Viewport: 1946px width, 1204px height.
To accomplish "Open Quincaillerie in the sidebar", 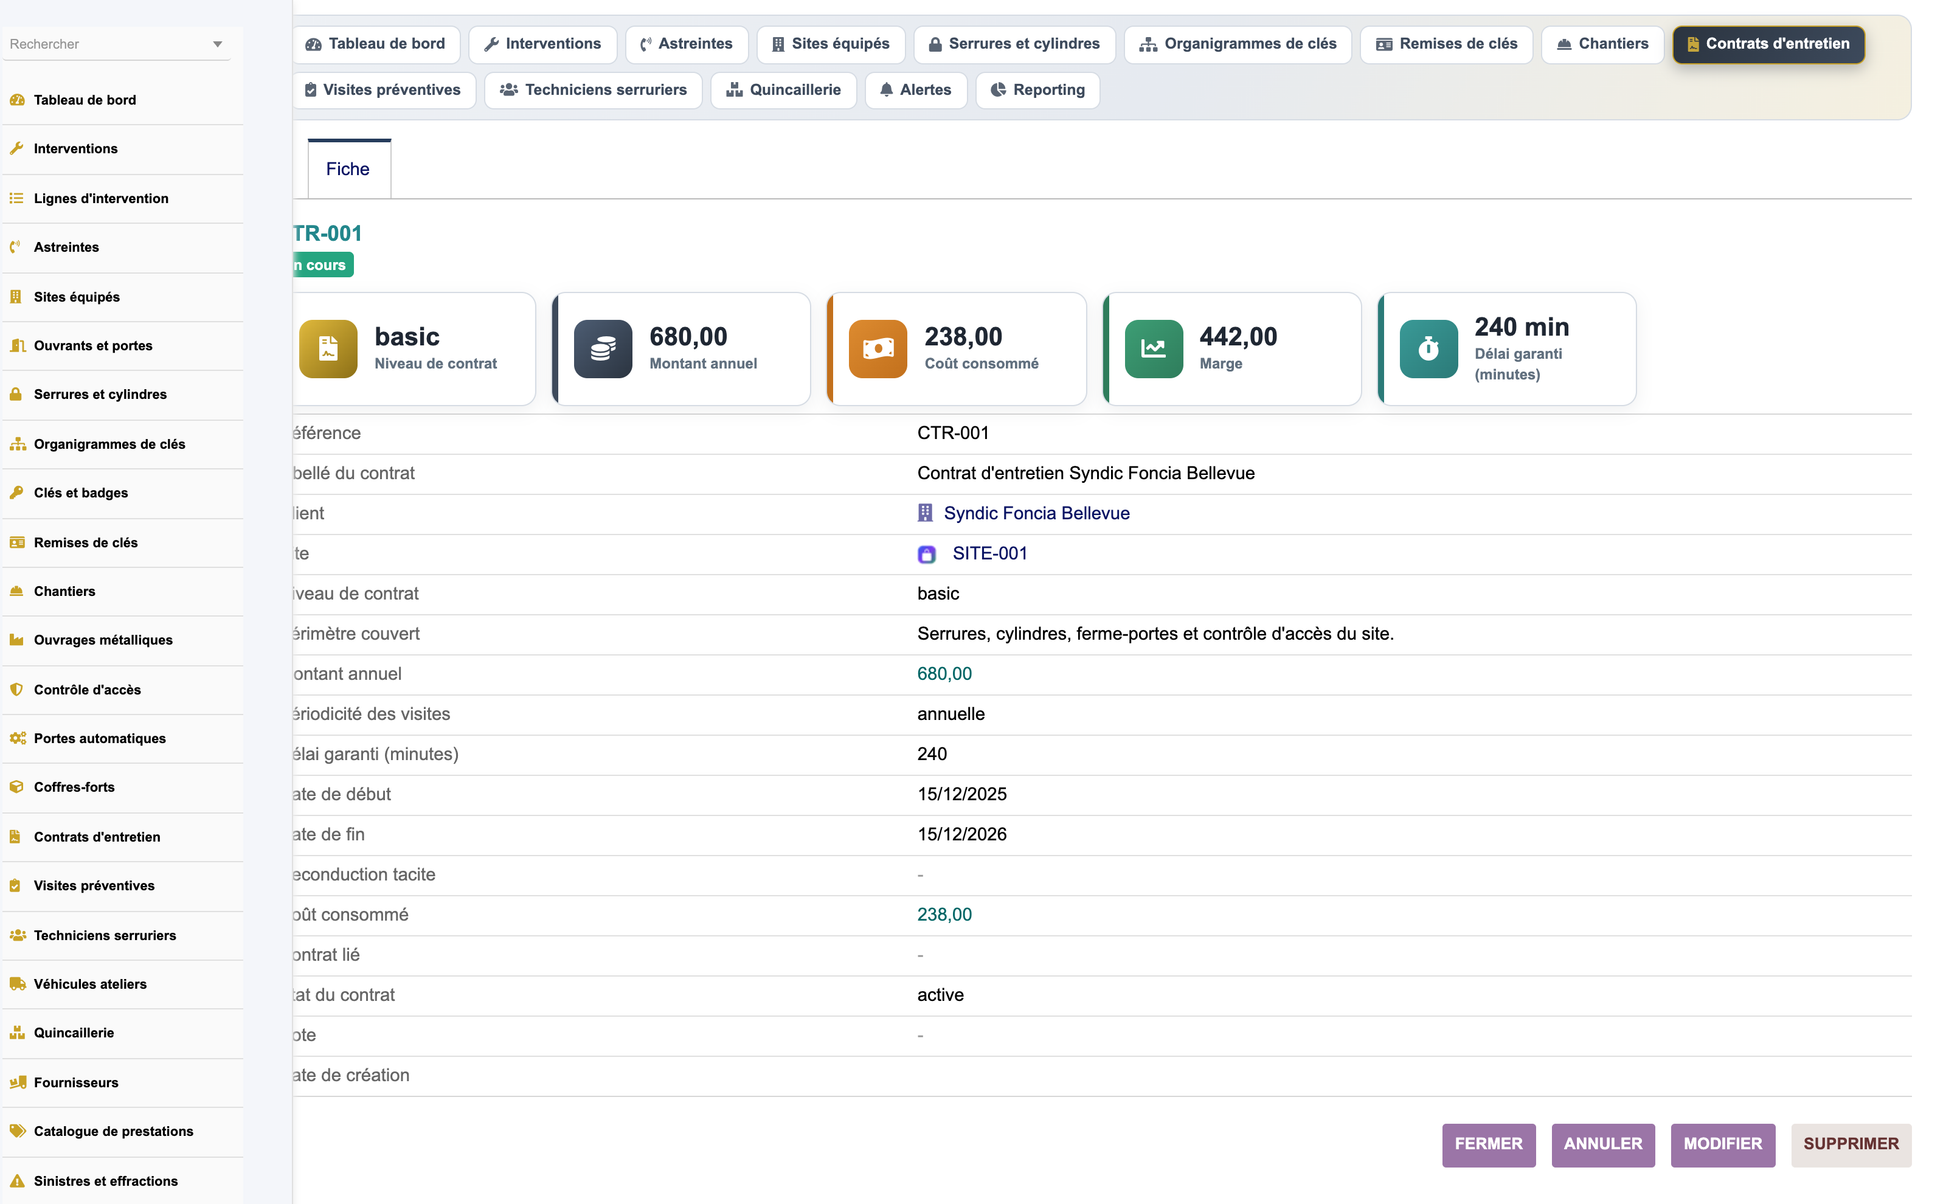I will (x=74, y=1033).
